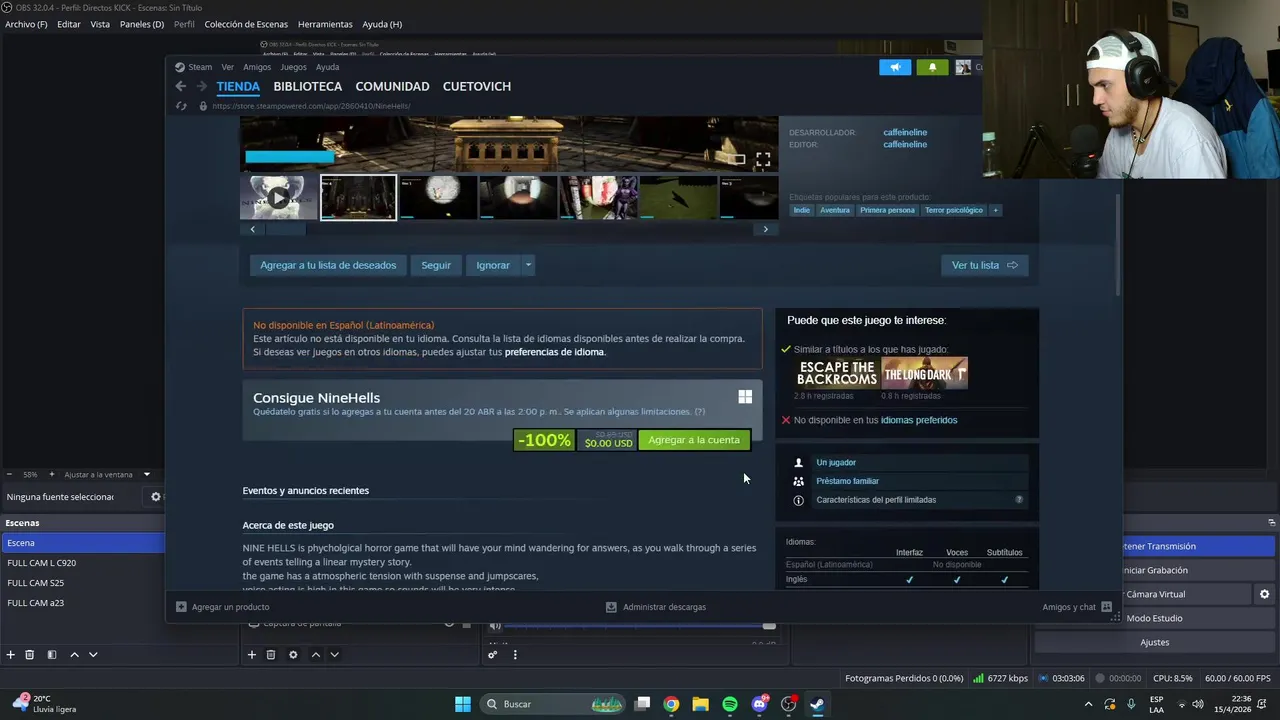The image size is (1280, 720).
Task: Select the Indie tag
Action: tap(802, 210)
